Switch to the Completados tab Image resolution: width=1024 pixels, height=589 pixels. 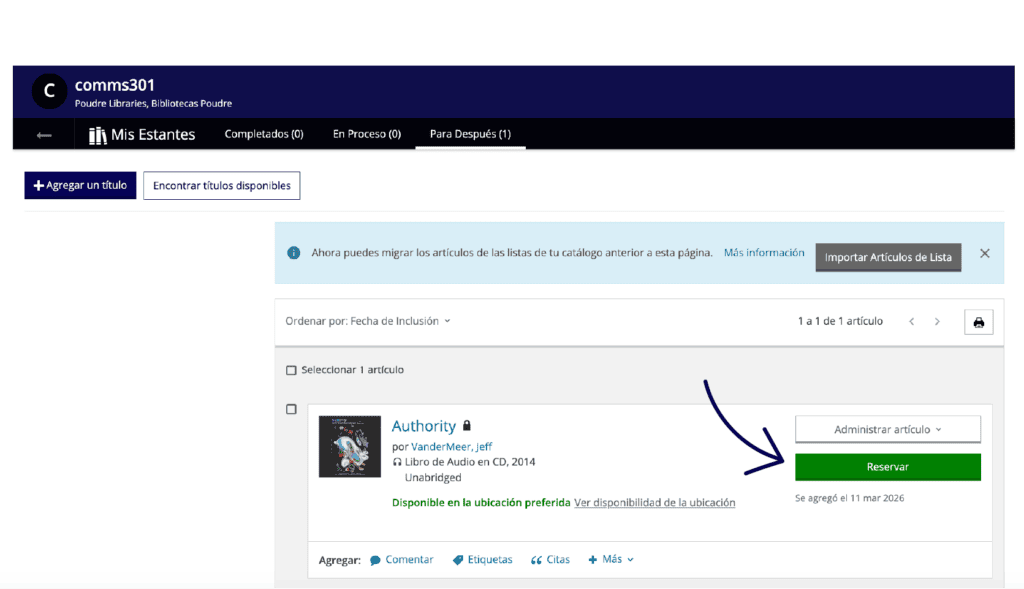264,134
